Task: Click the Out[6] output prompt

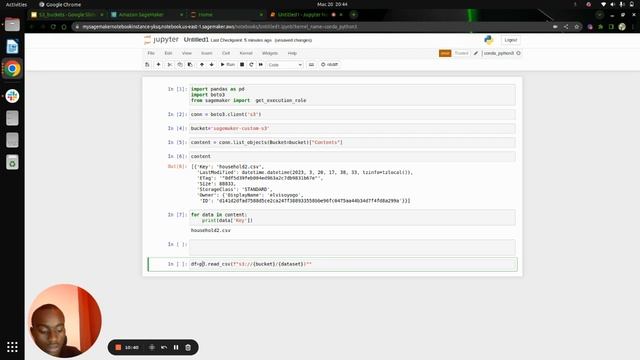Action: tap(177, 167)
